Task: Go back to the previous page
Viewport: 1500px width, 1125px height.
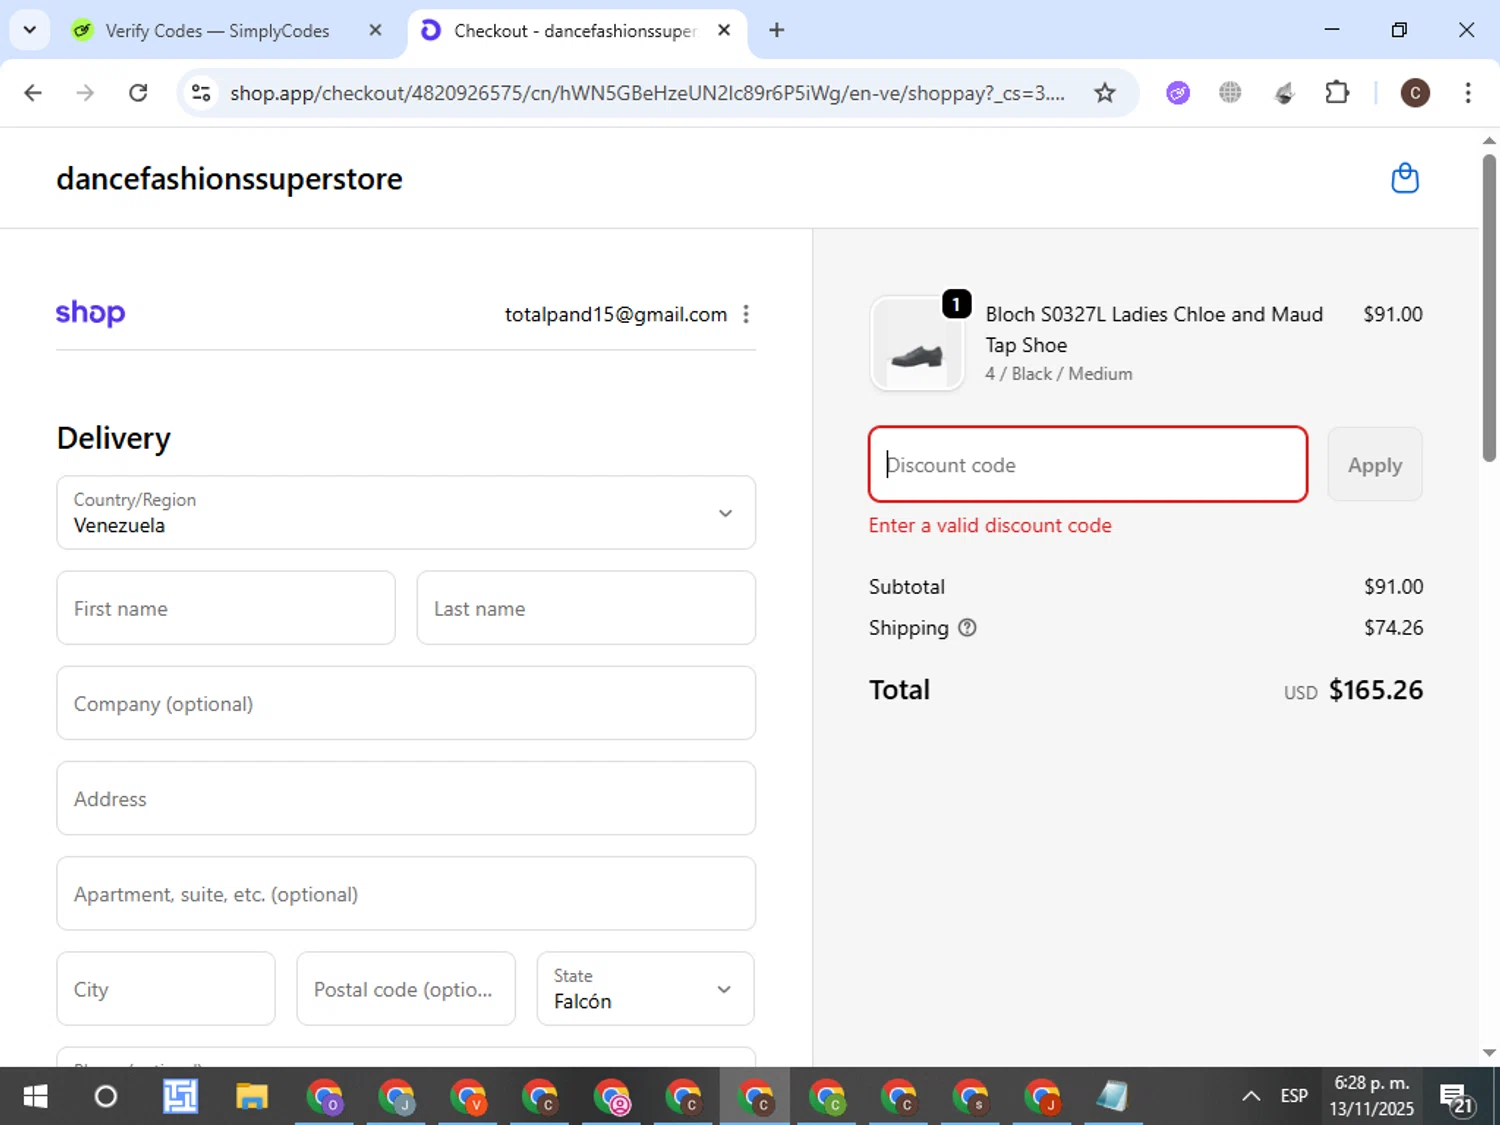Action: (33, 93)
